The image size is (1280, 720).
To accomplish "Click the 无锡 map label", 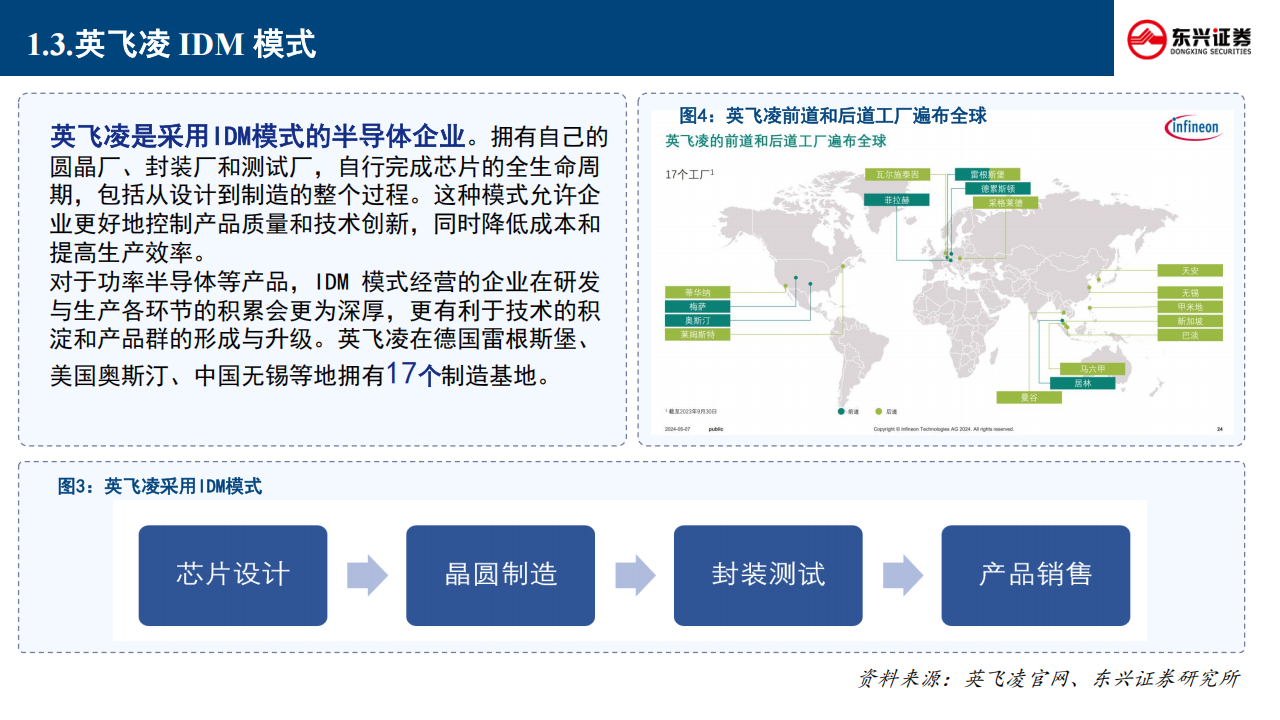I will (1189, 293).
